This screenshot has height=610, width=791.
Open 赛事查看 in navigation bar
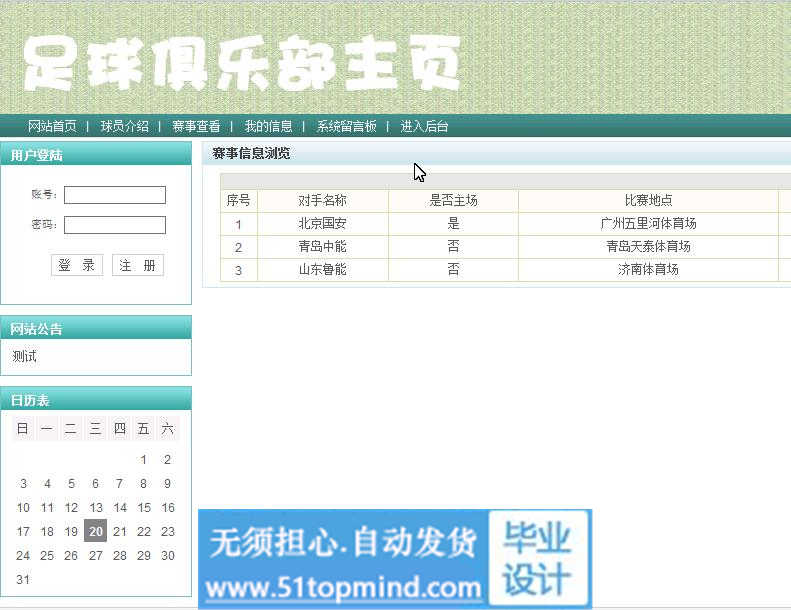tap(196, 126)
